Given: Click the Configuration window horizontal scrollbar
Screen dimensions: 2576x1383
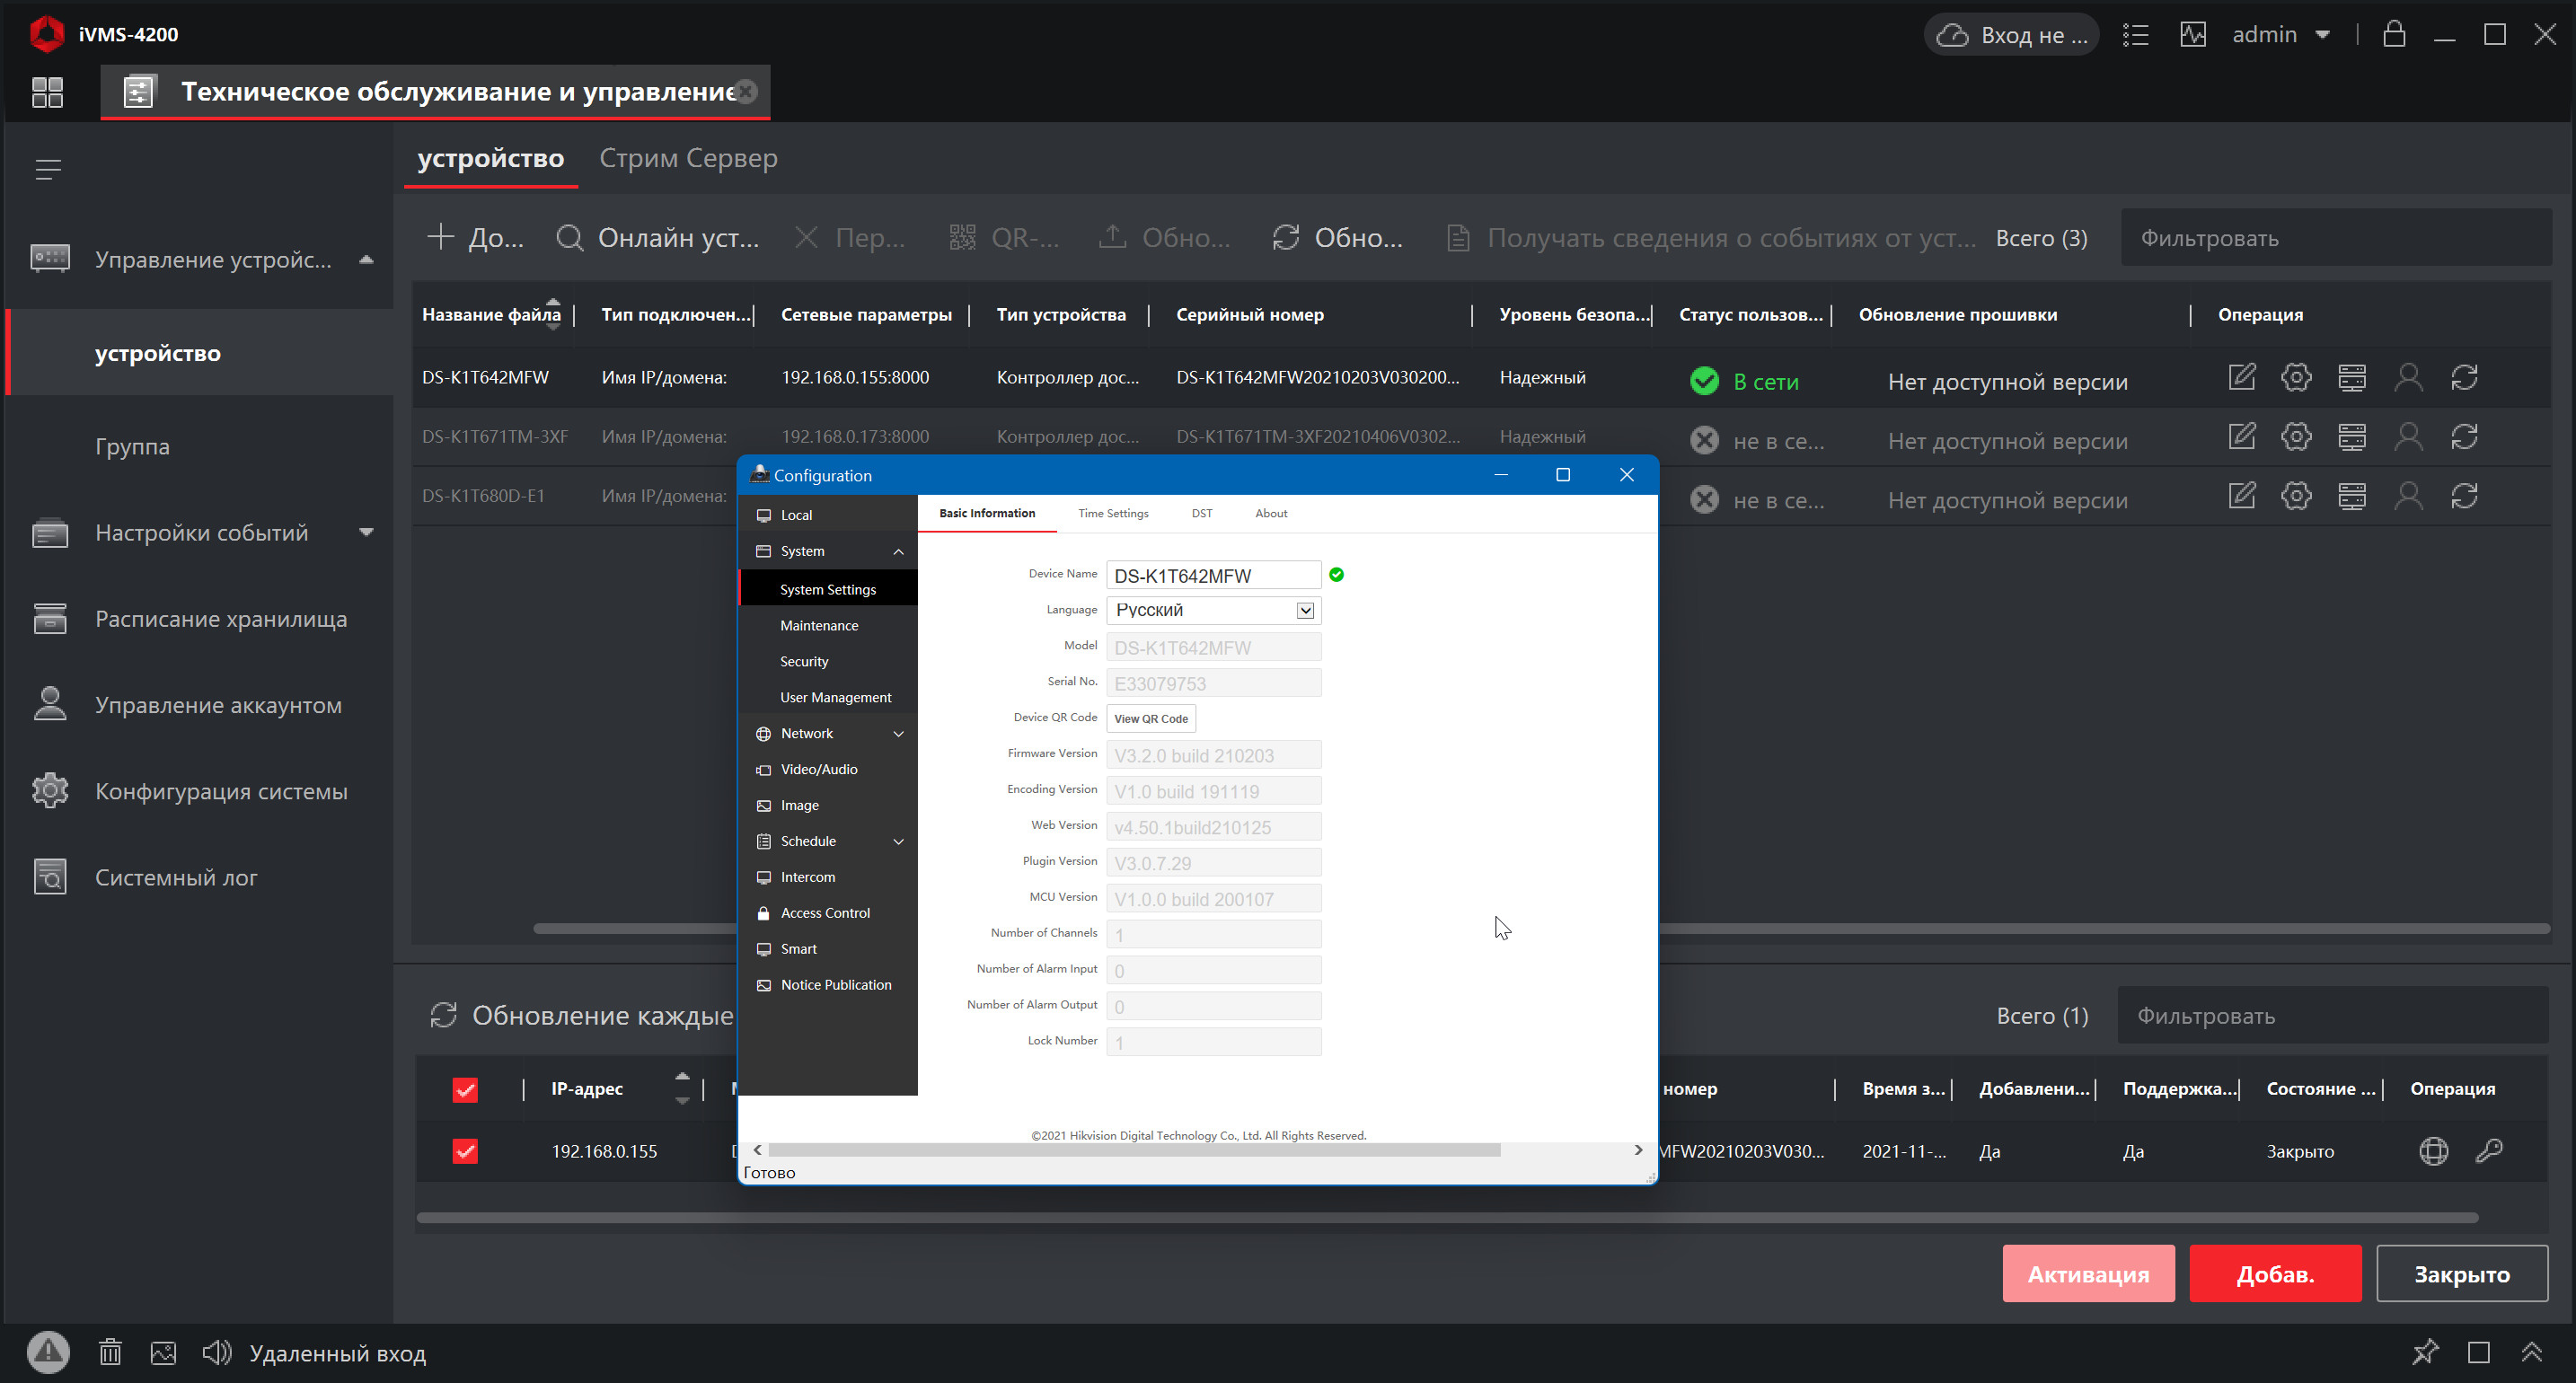Looking at the screenshot, I should point(1134,1150).
